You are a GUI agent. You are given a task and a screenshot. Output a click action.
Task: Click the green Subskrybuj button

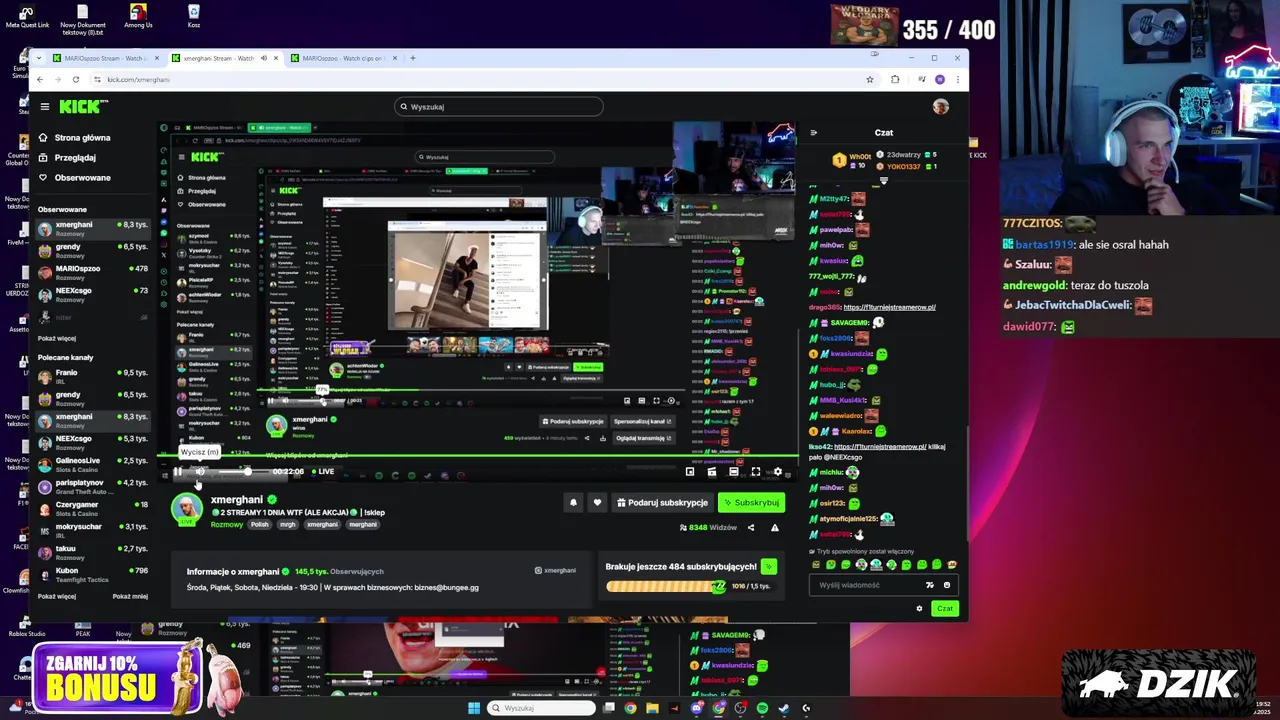751,503
